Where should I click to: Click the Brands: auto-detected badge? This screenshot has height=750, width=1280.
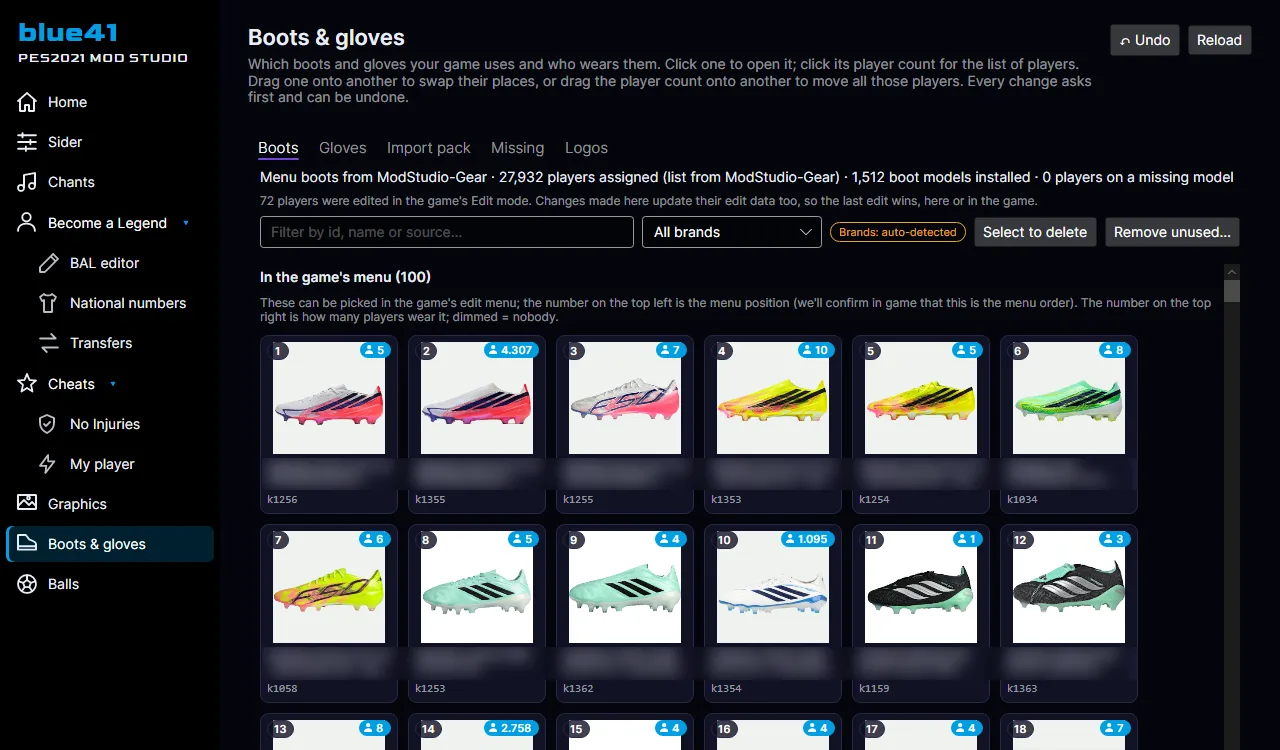pyautogui.click(x=898, y=232)
